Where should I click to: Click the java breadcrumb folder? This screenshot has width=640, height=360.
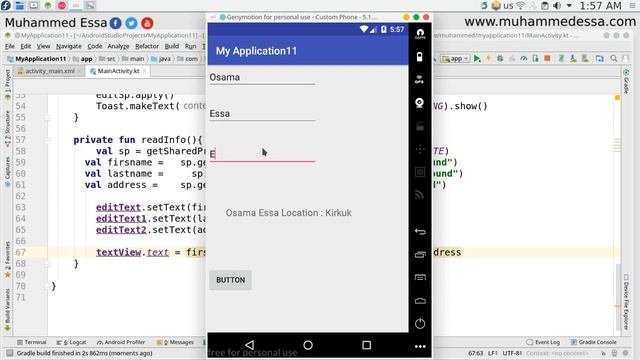point(161,59)
